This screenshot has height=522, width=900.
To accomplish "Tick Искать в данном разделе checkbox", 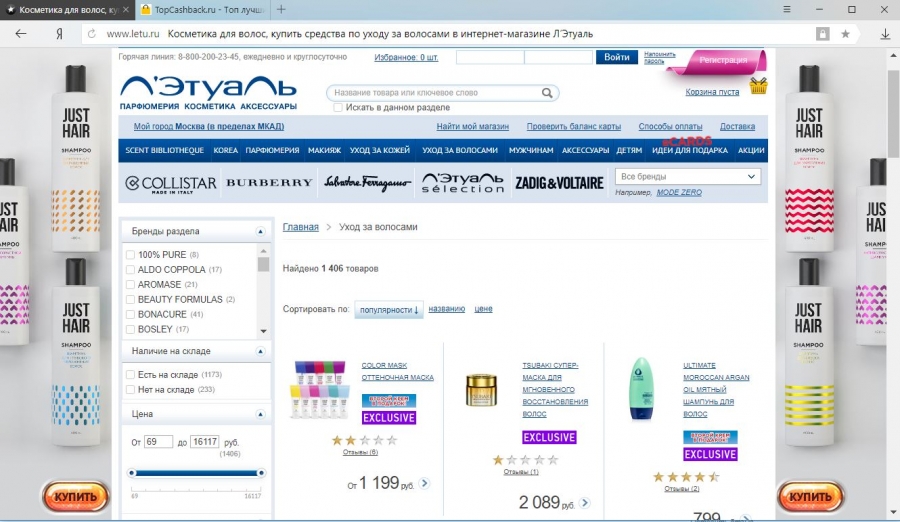I will click(338, 107).
